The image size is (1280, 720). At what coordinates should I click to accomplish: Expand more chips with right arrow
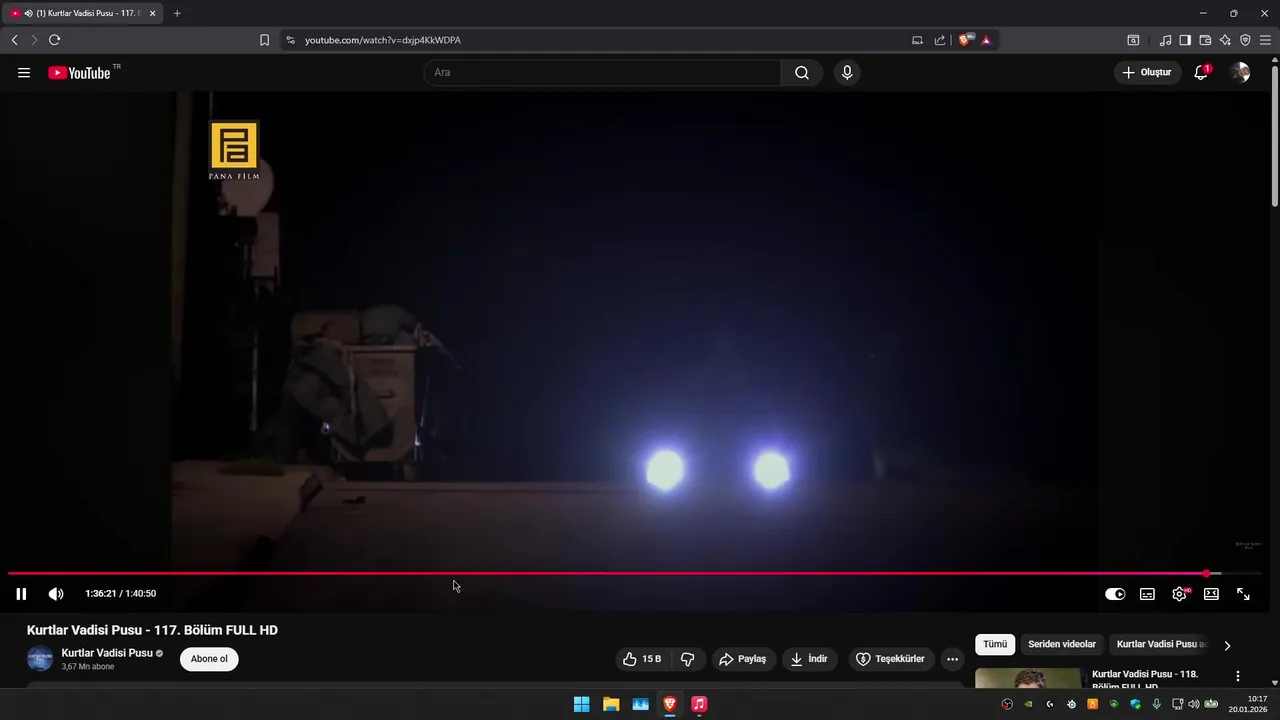point(1227,645)
